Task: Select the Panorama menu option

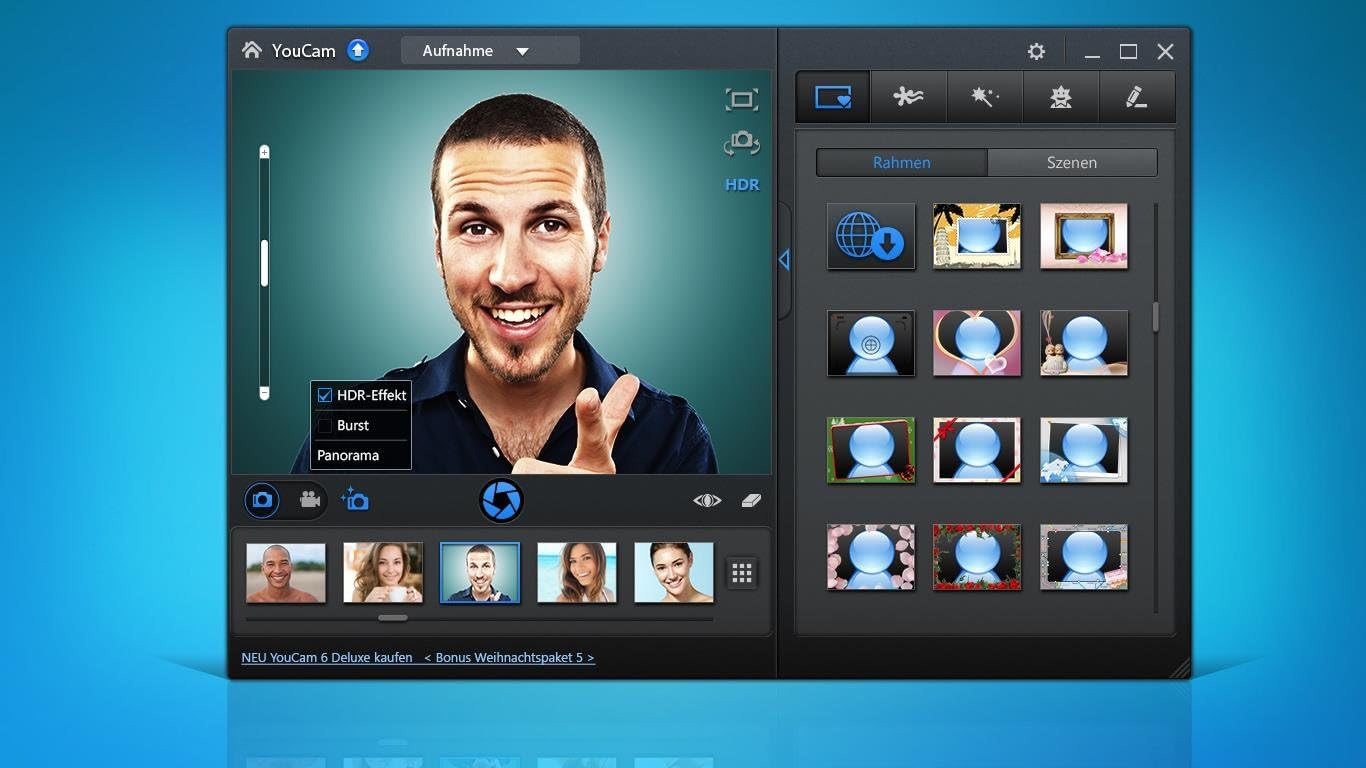Action: coord(348,455)
